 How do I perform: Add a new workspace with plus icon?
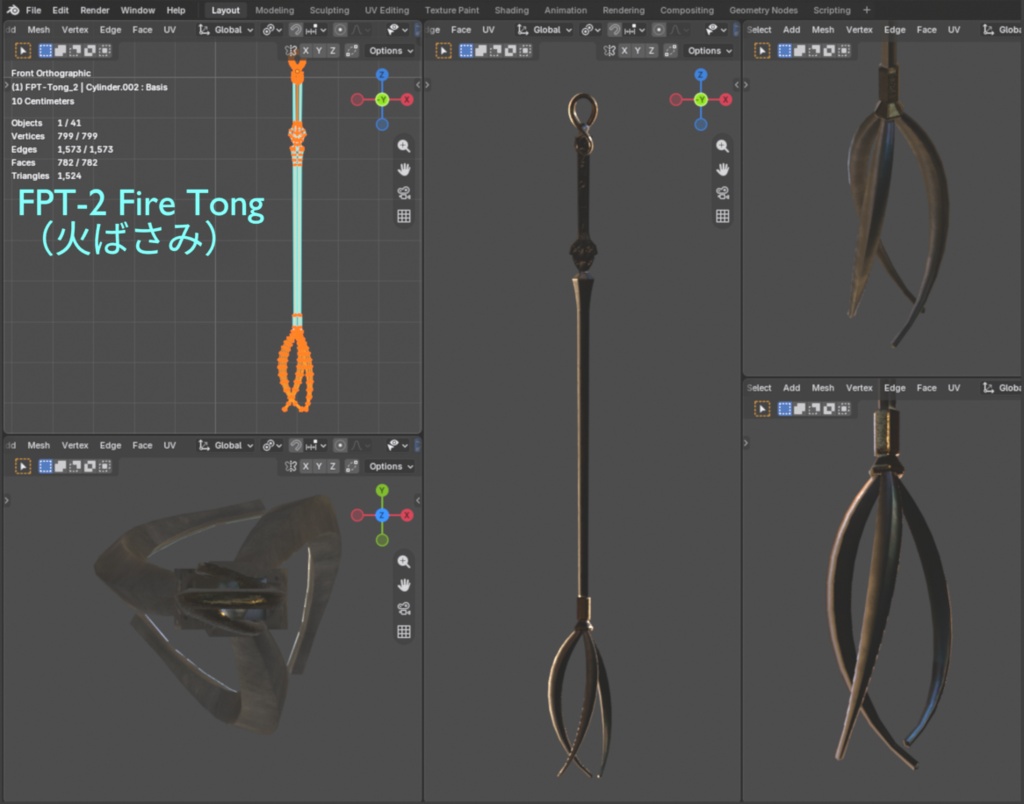[x=867, y=10]
